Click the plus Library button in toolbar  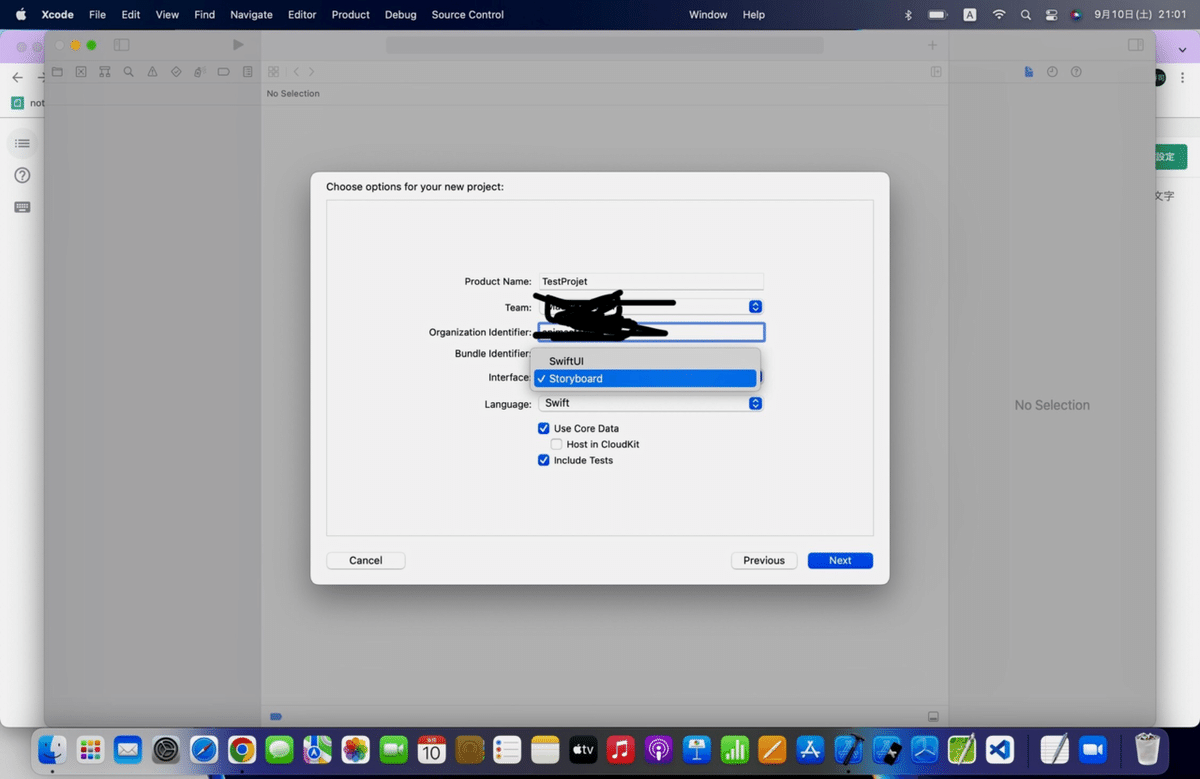coord(932,45)
